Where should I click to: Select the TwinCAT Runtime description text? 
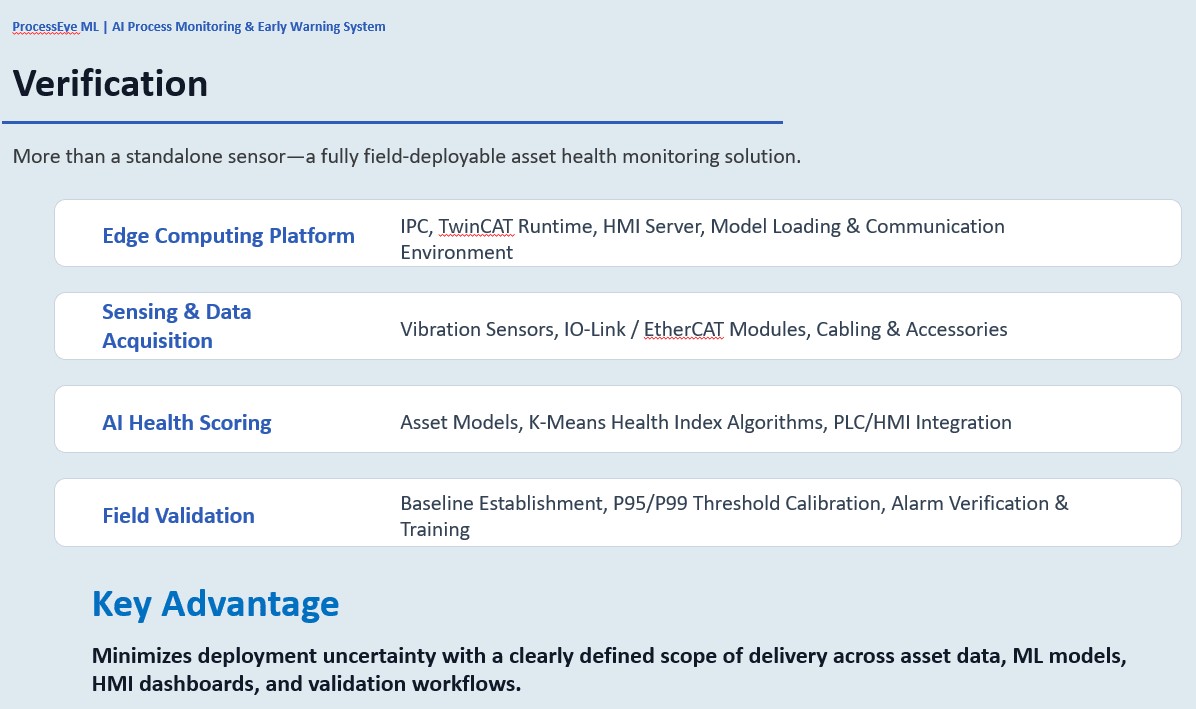tap(702, 239)
